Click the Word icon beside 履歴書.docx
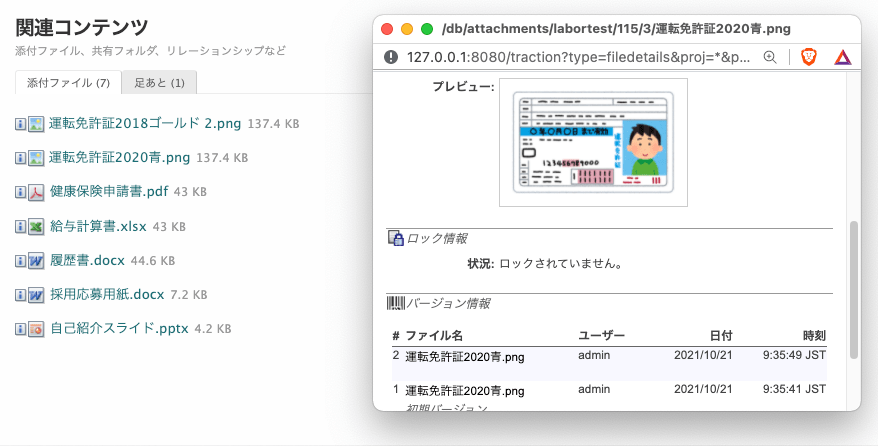 tap(35, 261)
